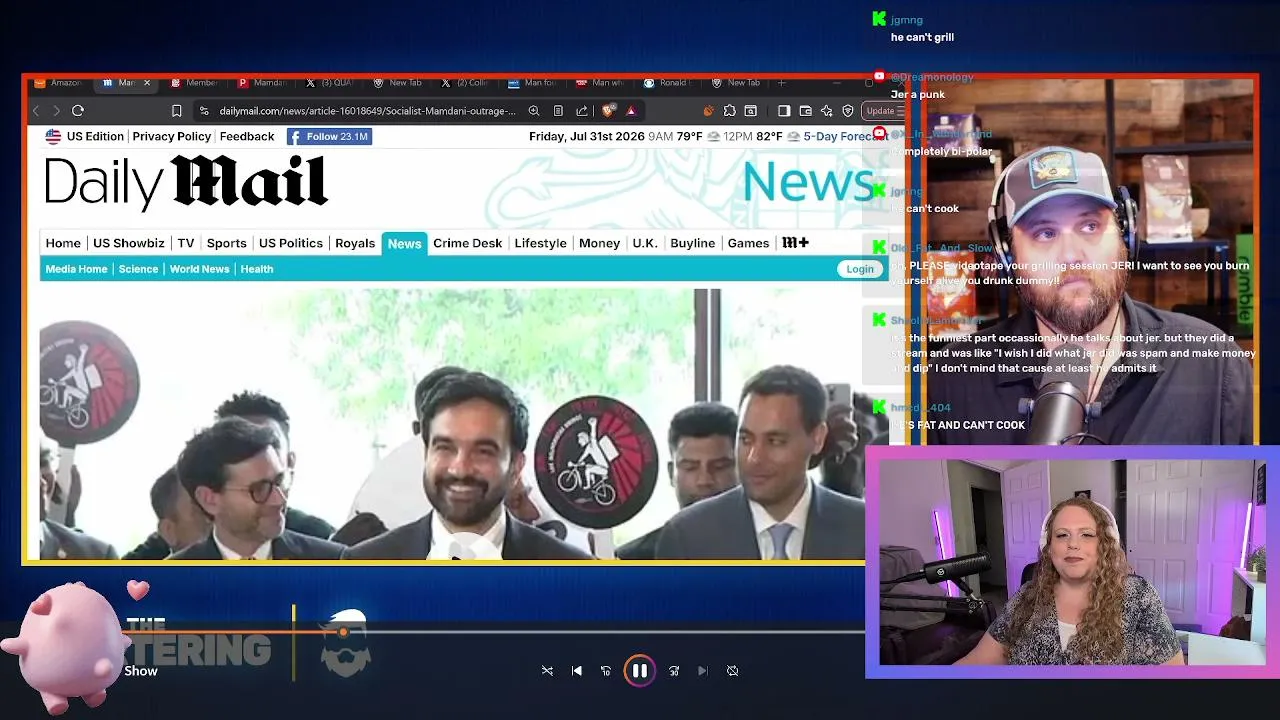Screen dimensions: 1280x720
Task: Click the woman's webcam feed
Action: coord(1072,561)
